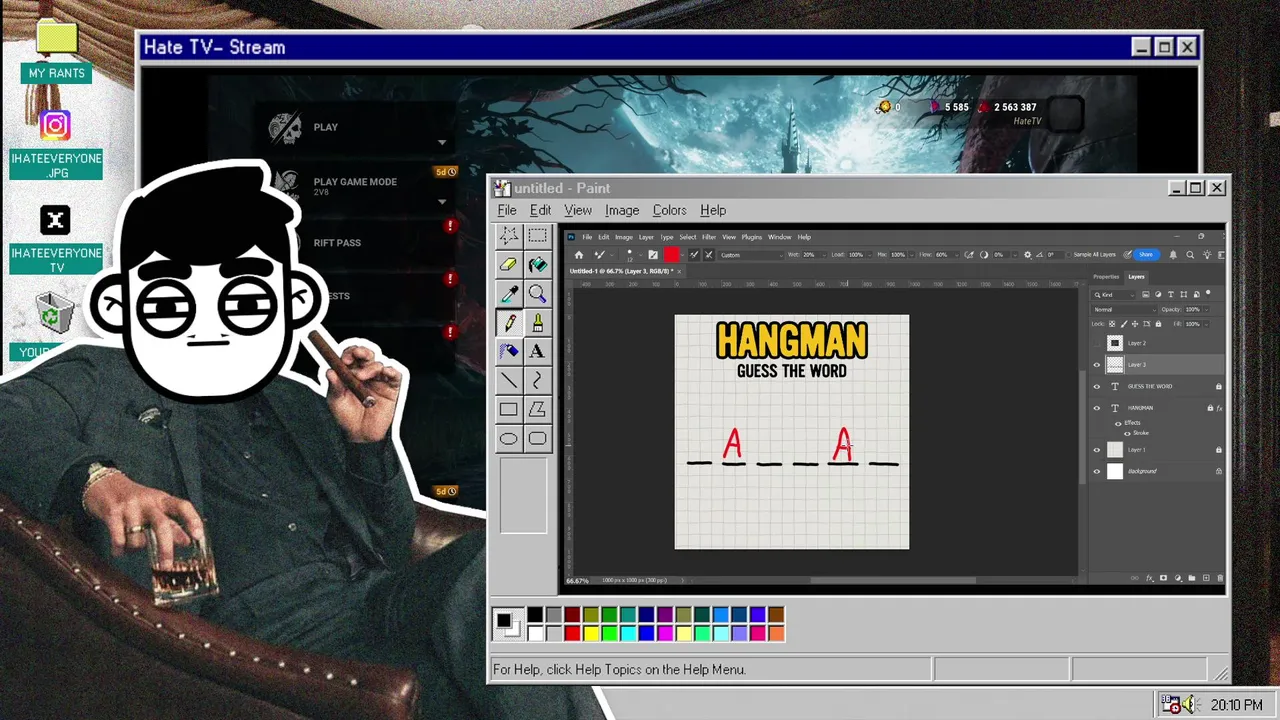The height and width of the screenshot is (720, 1280).
Task: Click RIFT PASS in the stream menu
Action: click(337, 243)
